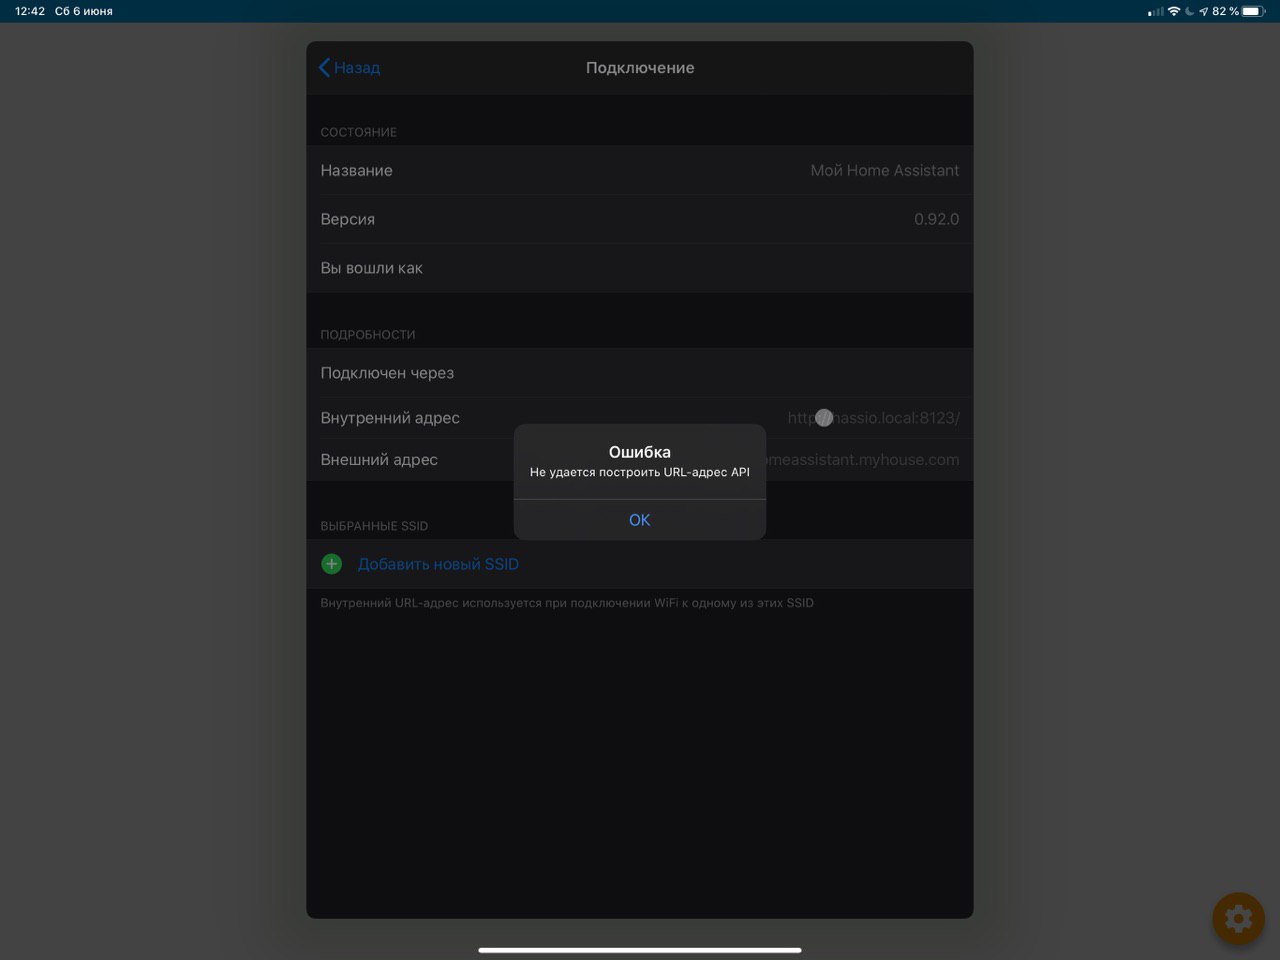Select the Версия row showing 0.92.0
1280x960 pixels.
[640, 219]
